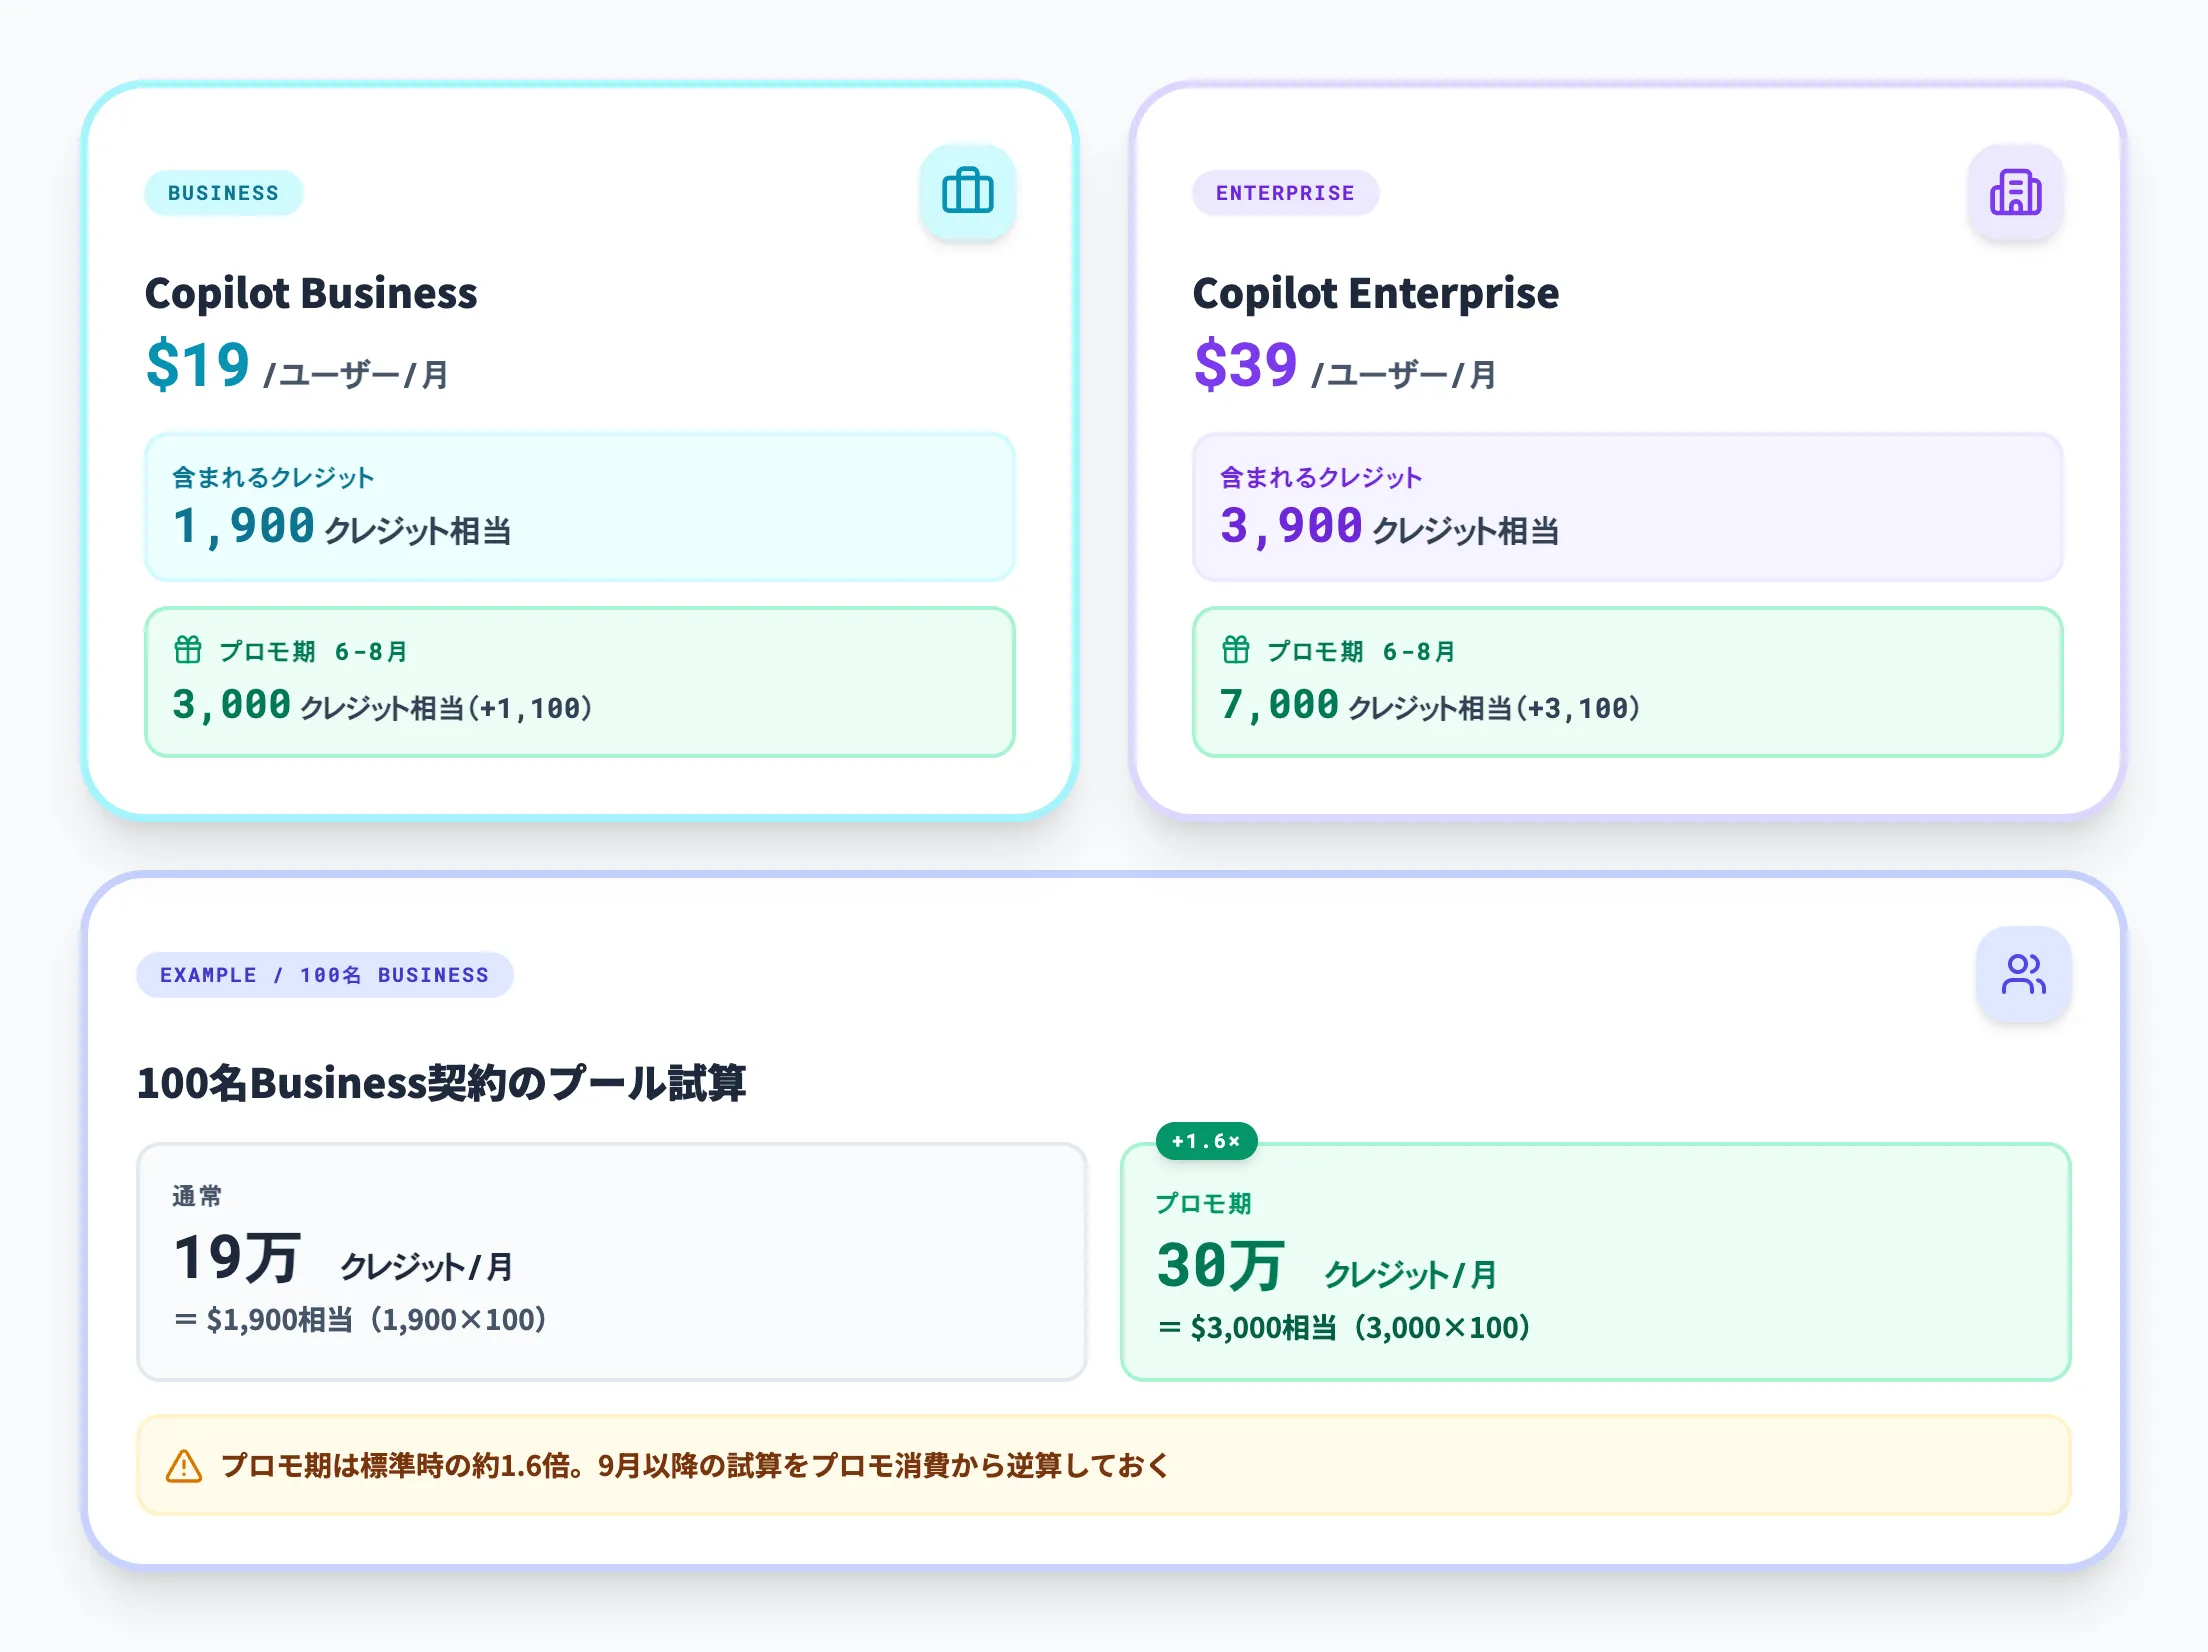Click = $1,900相当 (1,900×100) text
Viewport: 2208px width, 1652px height.
(360, 1320)
